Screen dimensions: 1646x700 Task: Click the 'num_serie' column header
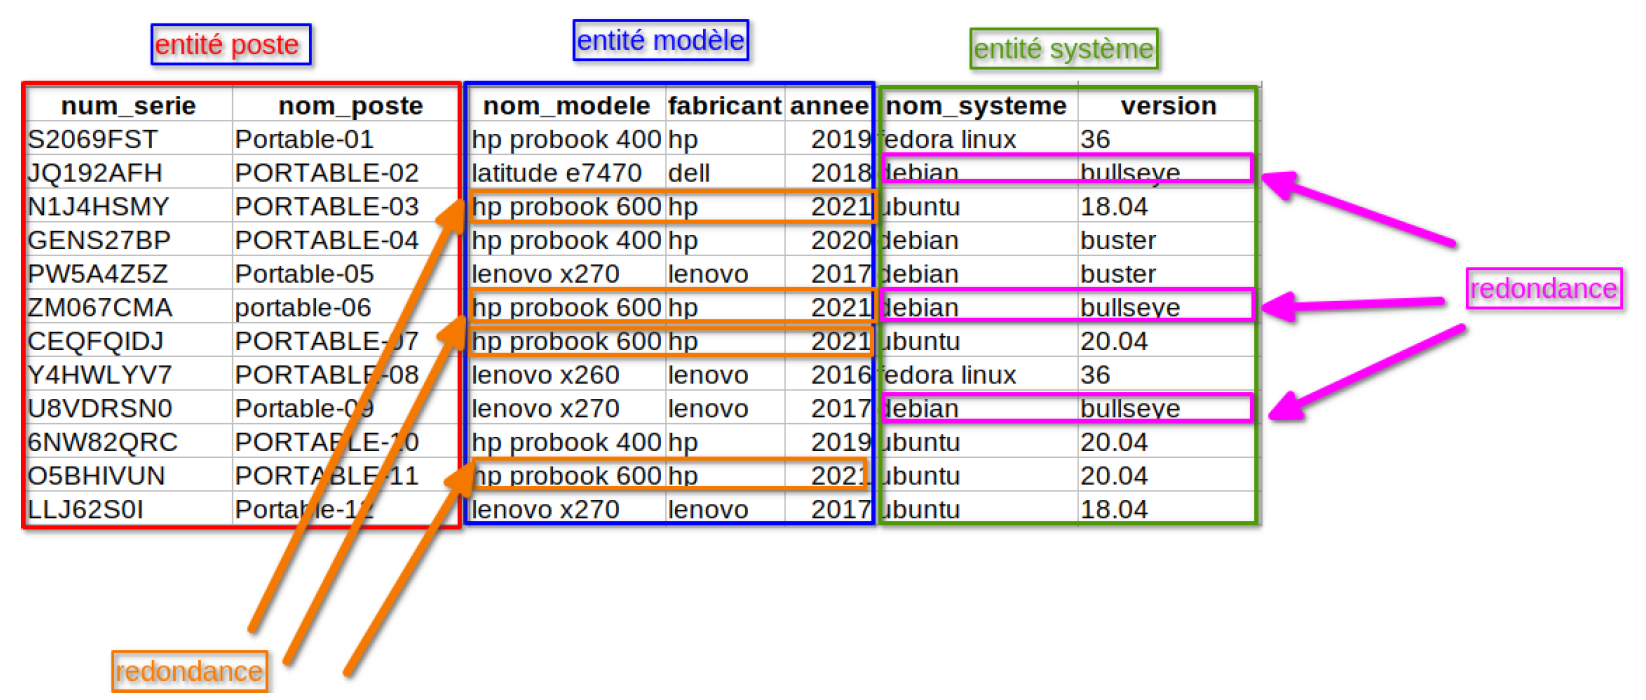point(128,106)
